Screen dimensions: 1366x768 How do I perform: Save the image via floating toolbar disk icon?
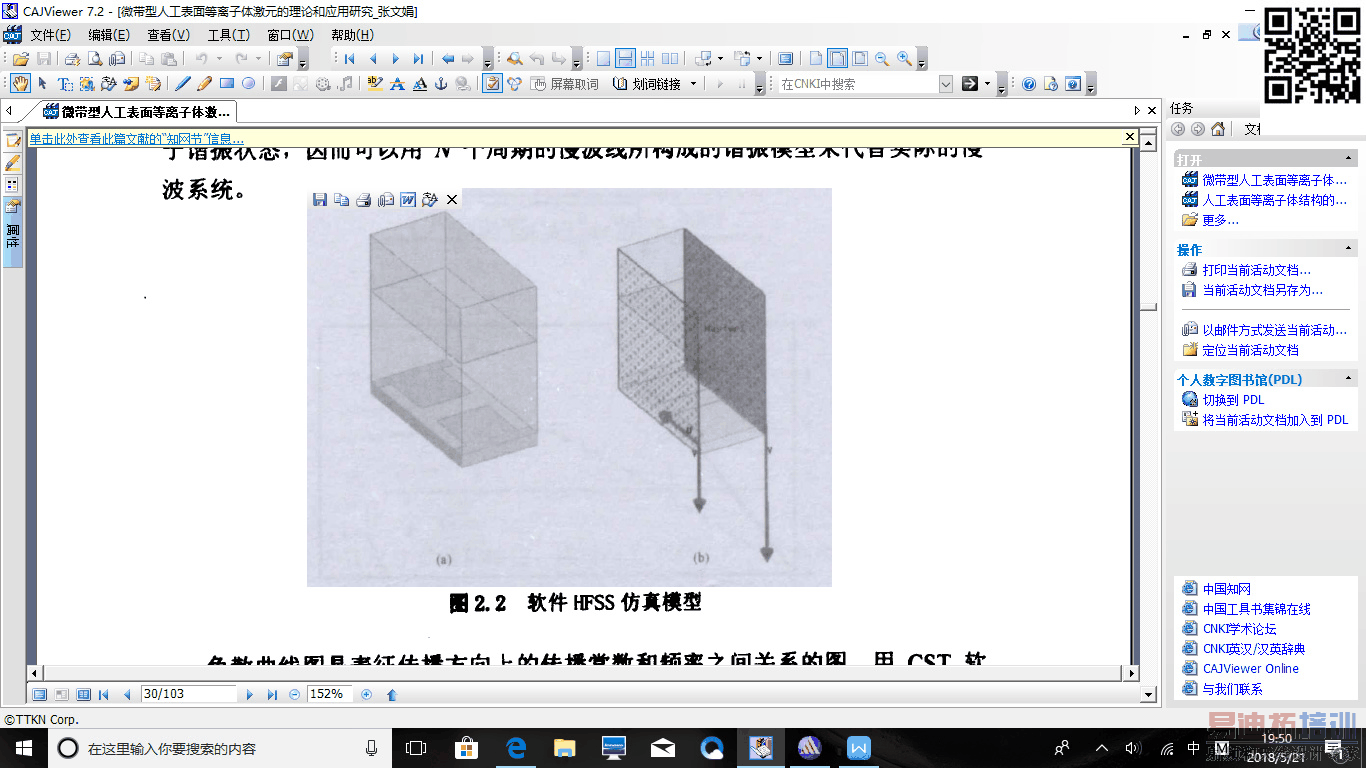coord(320,200)
